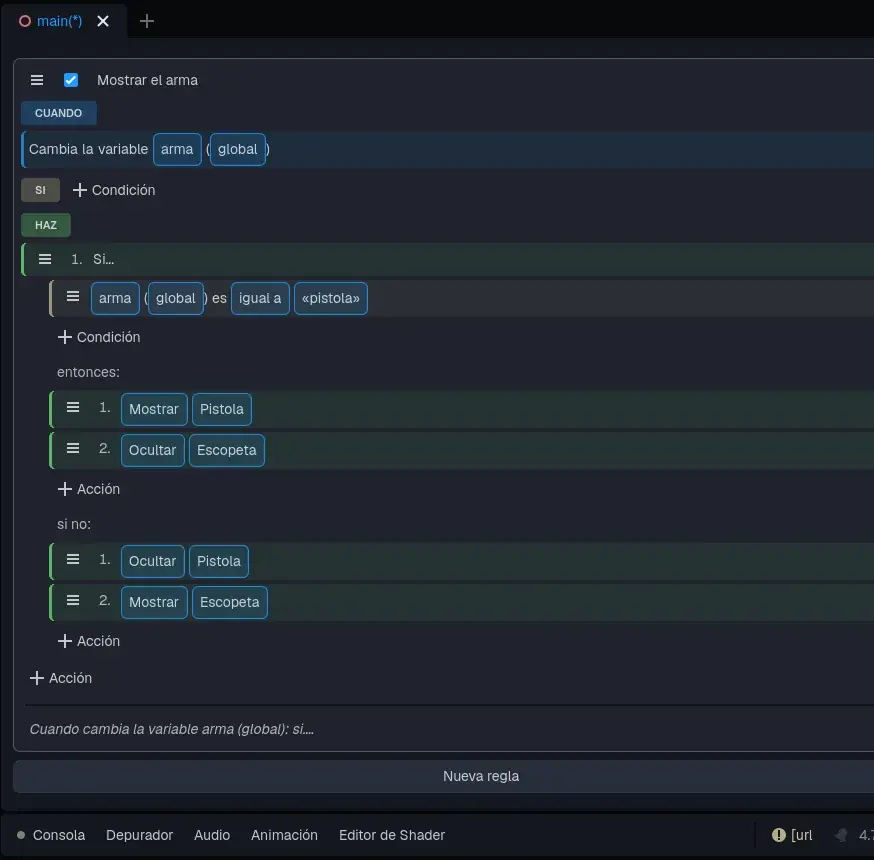
Task: Add a Condición next to the SI label
Action: (x=114, y=190)
